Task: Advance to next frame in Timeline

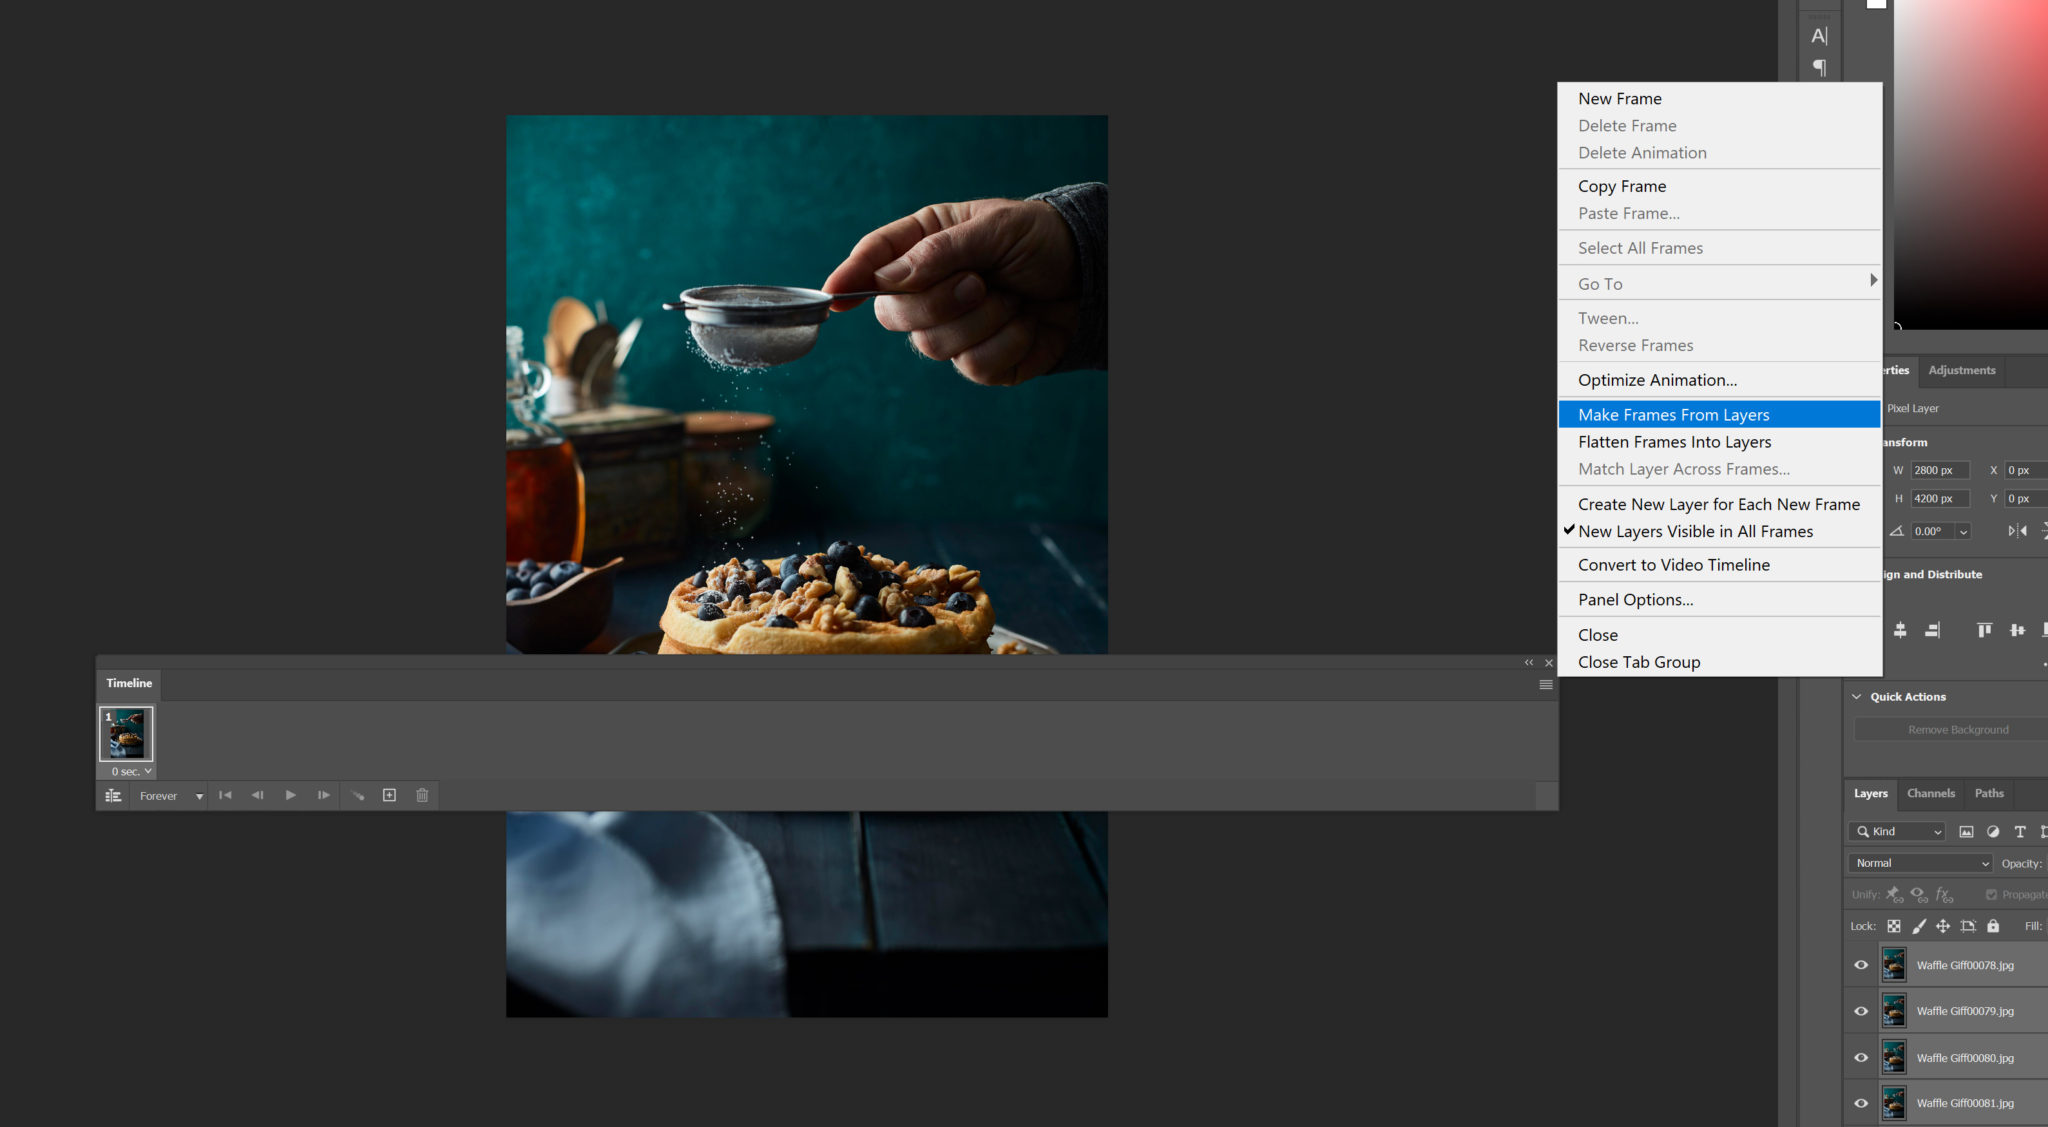Action: point(323,795)
